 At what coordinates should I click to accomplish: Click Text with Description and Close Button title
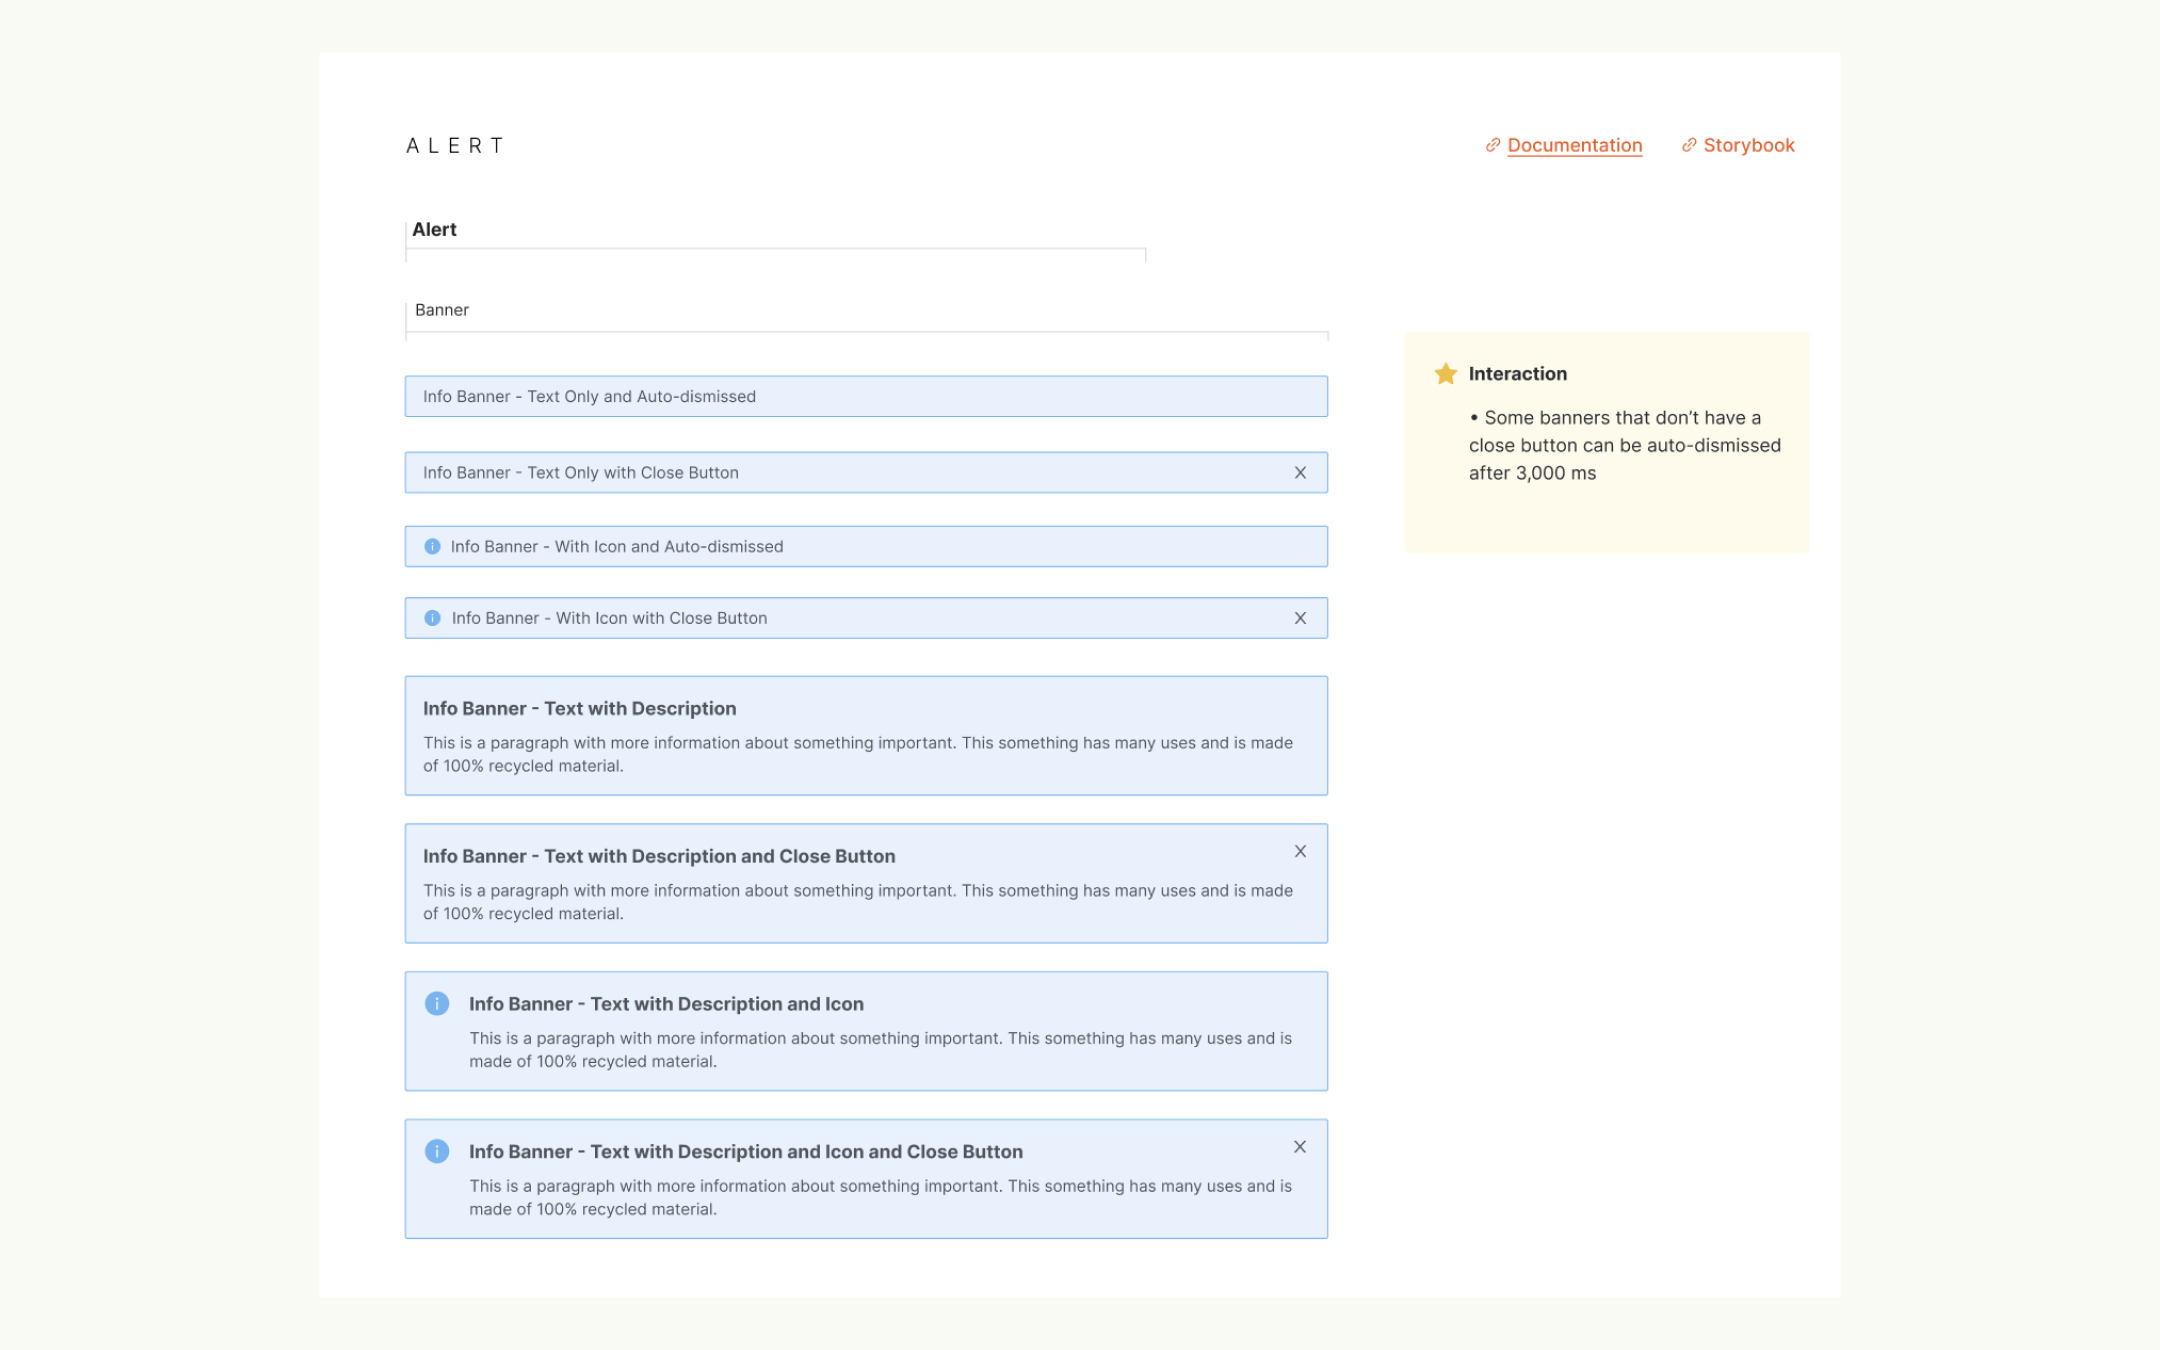pyautogui.click(x=659, y=857)
